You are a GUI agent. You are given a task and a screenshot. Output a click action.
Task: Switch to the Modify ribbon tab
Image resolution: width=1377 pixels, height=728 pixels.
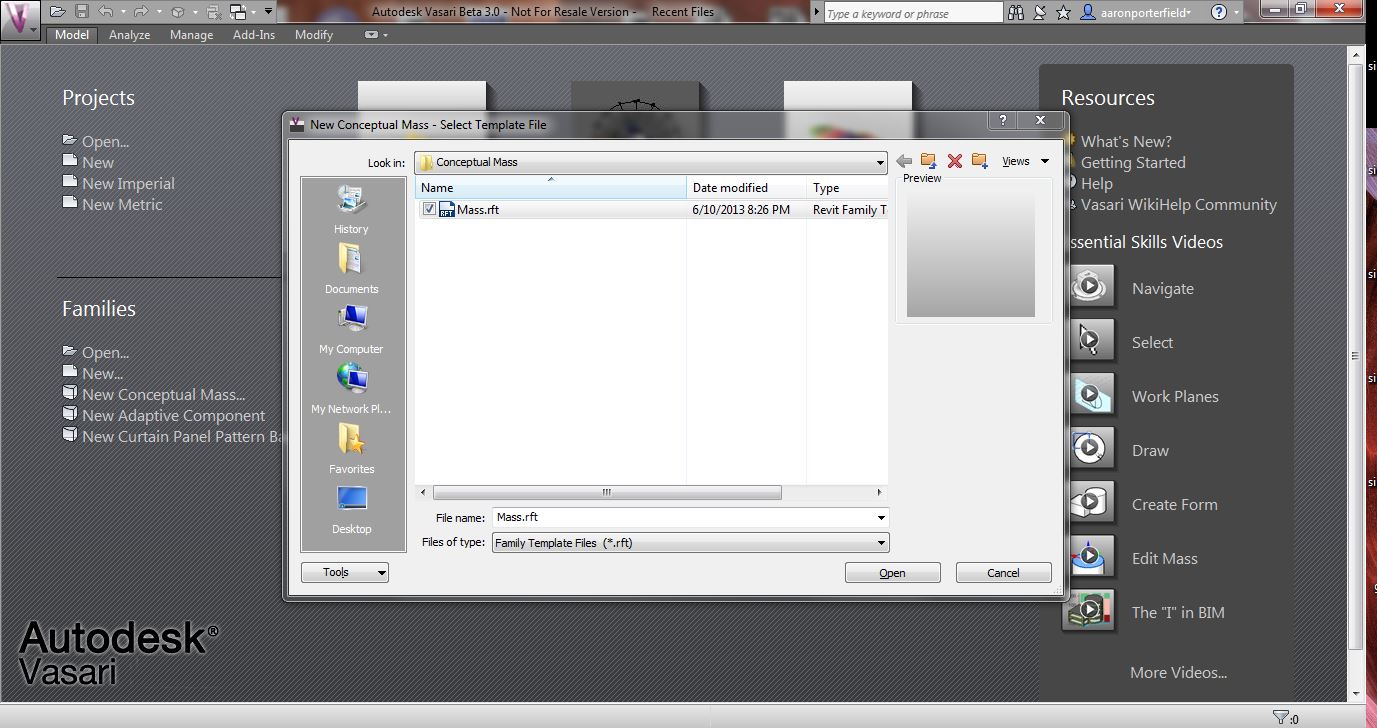[314, 34]
